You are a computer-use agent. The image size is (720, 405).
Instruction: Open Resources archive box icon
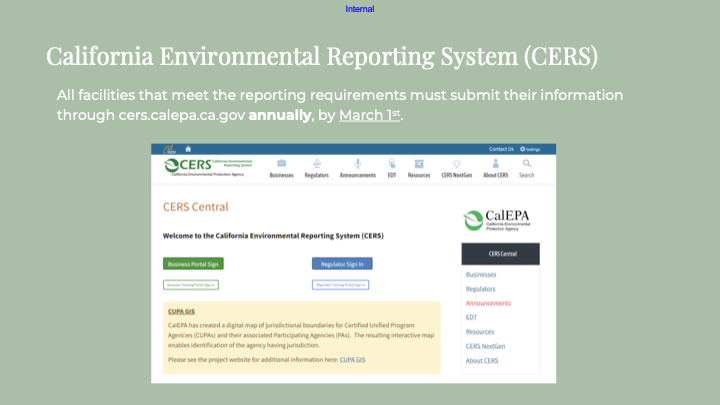click(419, 163)
